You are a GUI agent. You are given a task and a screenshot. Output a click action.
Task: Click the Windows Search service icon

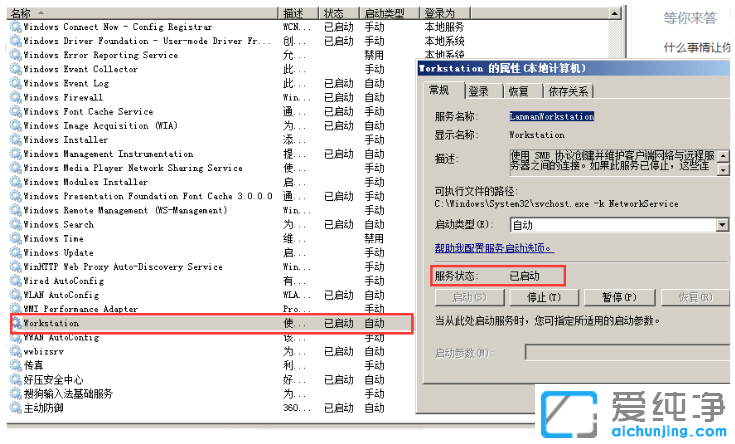click(15, 225)
